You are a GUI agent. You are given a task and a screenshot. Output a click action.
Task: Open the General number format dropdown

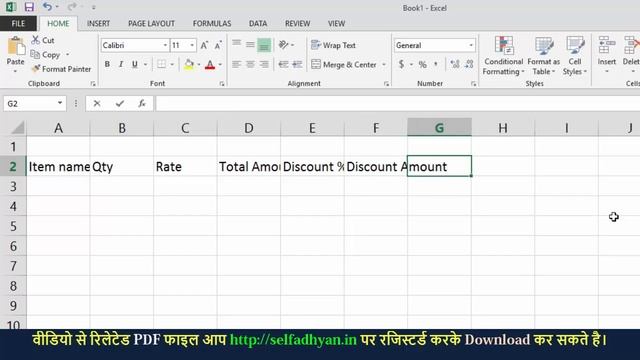pyautogui.click(x=471, y=45)
